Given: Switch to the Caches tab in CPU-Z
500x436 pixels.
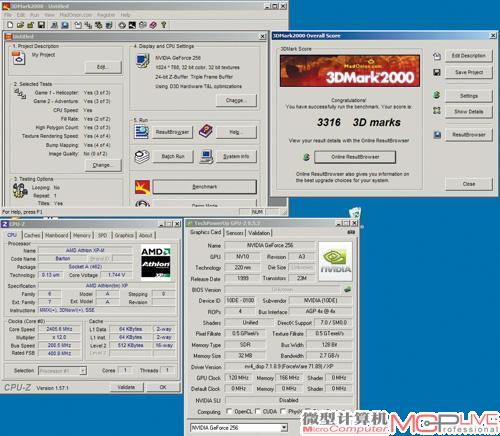Looking at the screenshot, I should 32,235.
